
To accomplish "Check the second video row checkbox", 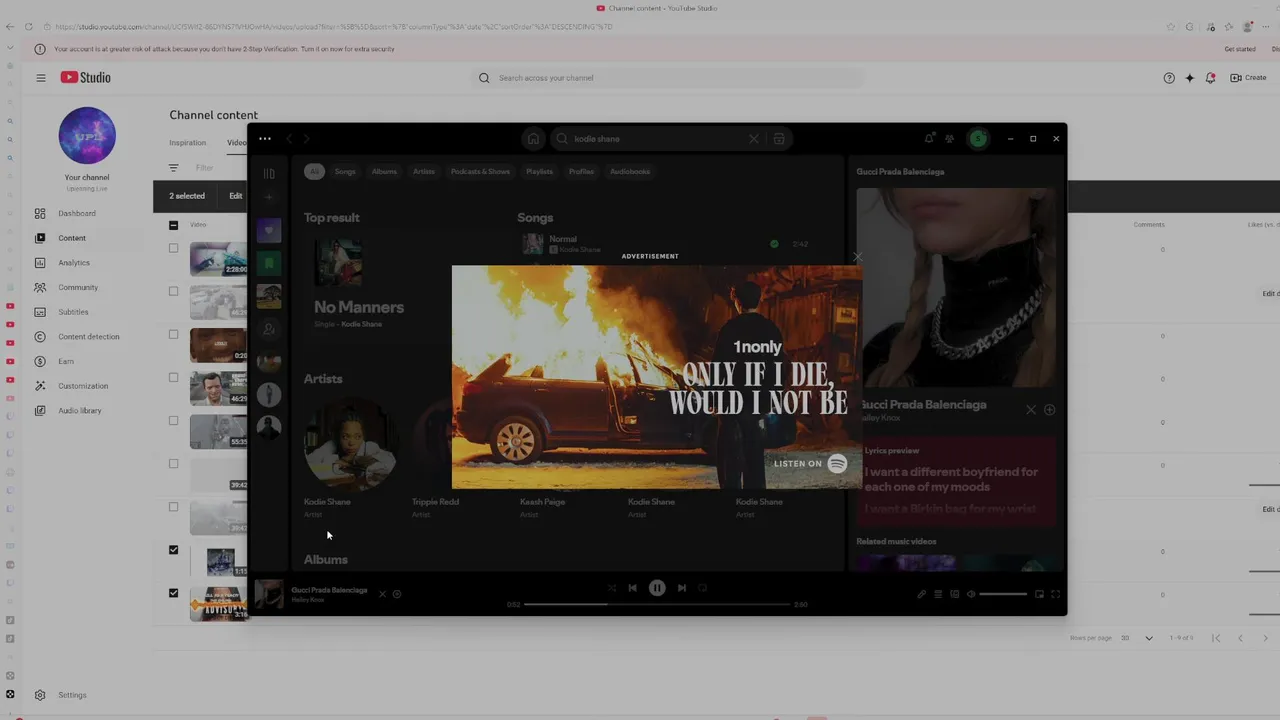I will coord(173,291).
